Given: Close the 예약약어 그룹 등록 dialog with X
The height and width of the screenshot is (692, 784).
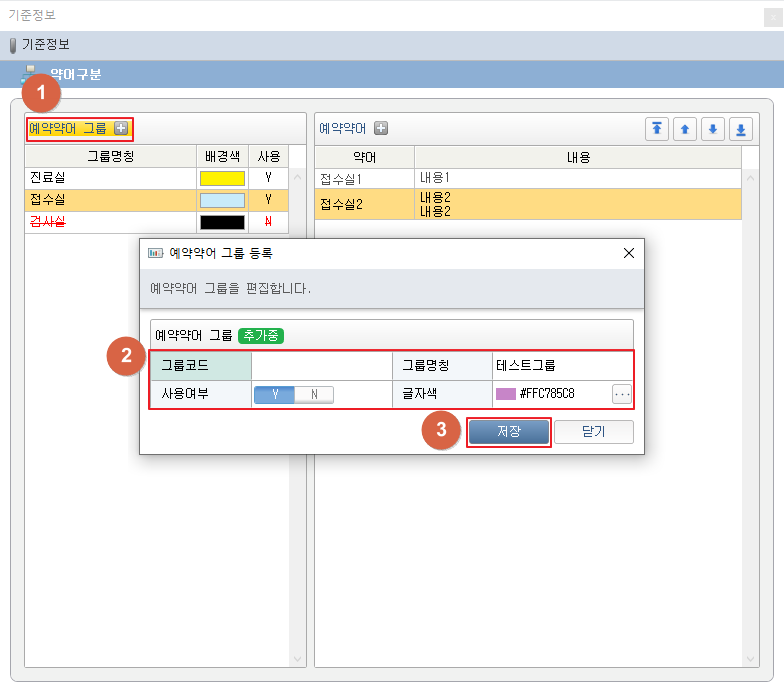Looking at the screenshot, I should coord(628,253).
